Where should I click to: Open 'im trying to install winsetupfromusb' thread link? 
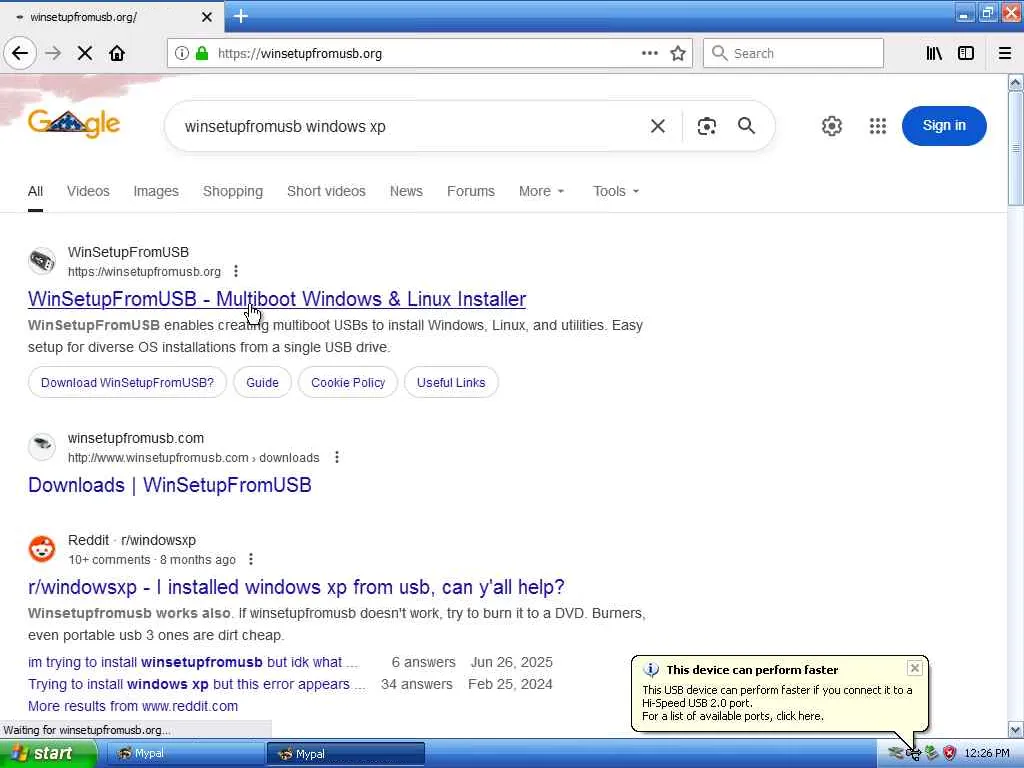click(193, 662)
